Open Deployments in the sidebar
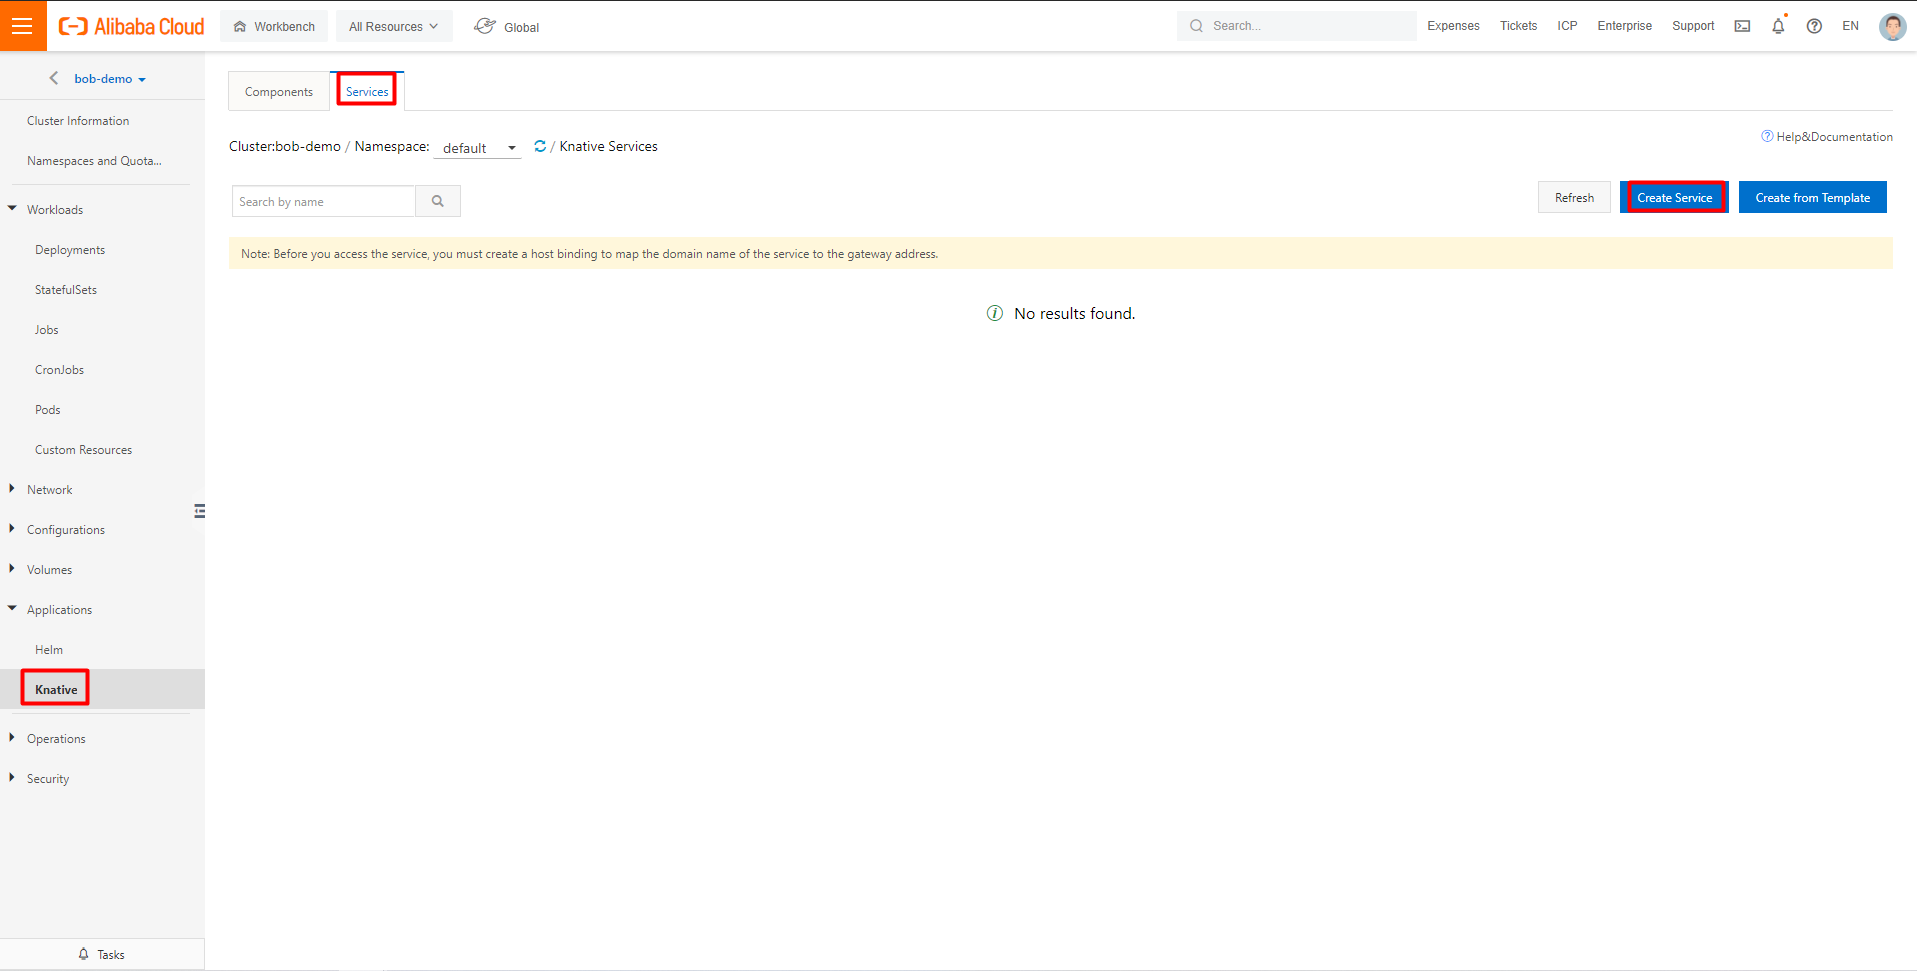 coord(70,250)
